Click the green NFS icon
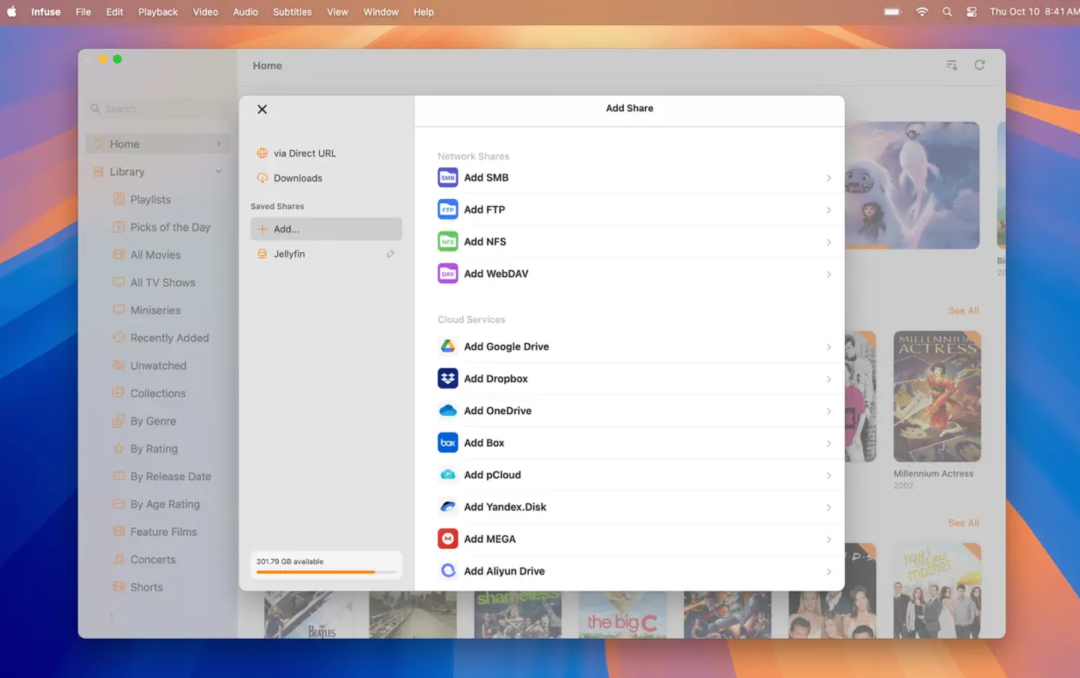 (447, 242)
